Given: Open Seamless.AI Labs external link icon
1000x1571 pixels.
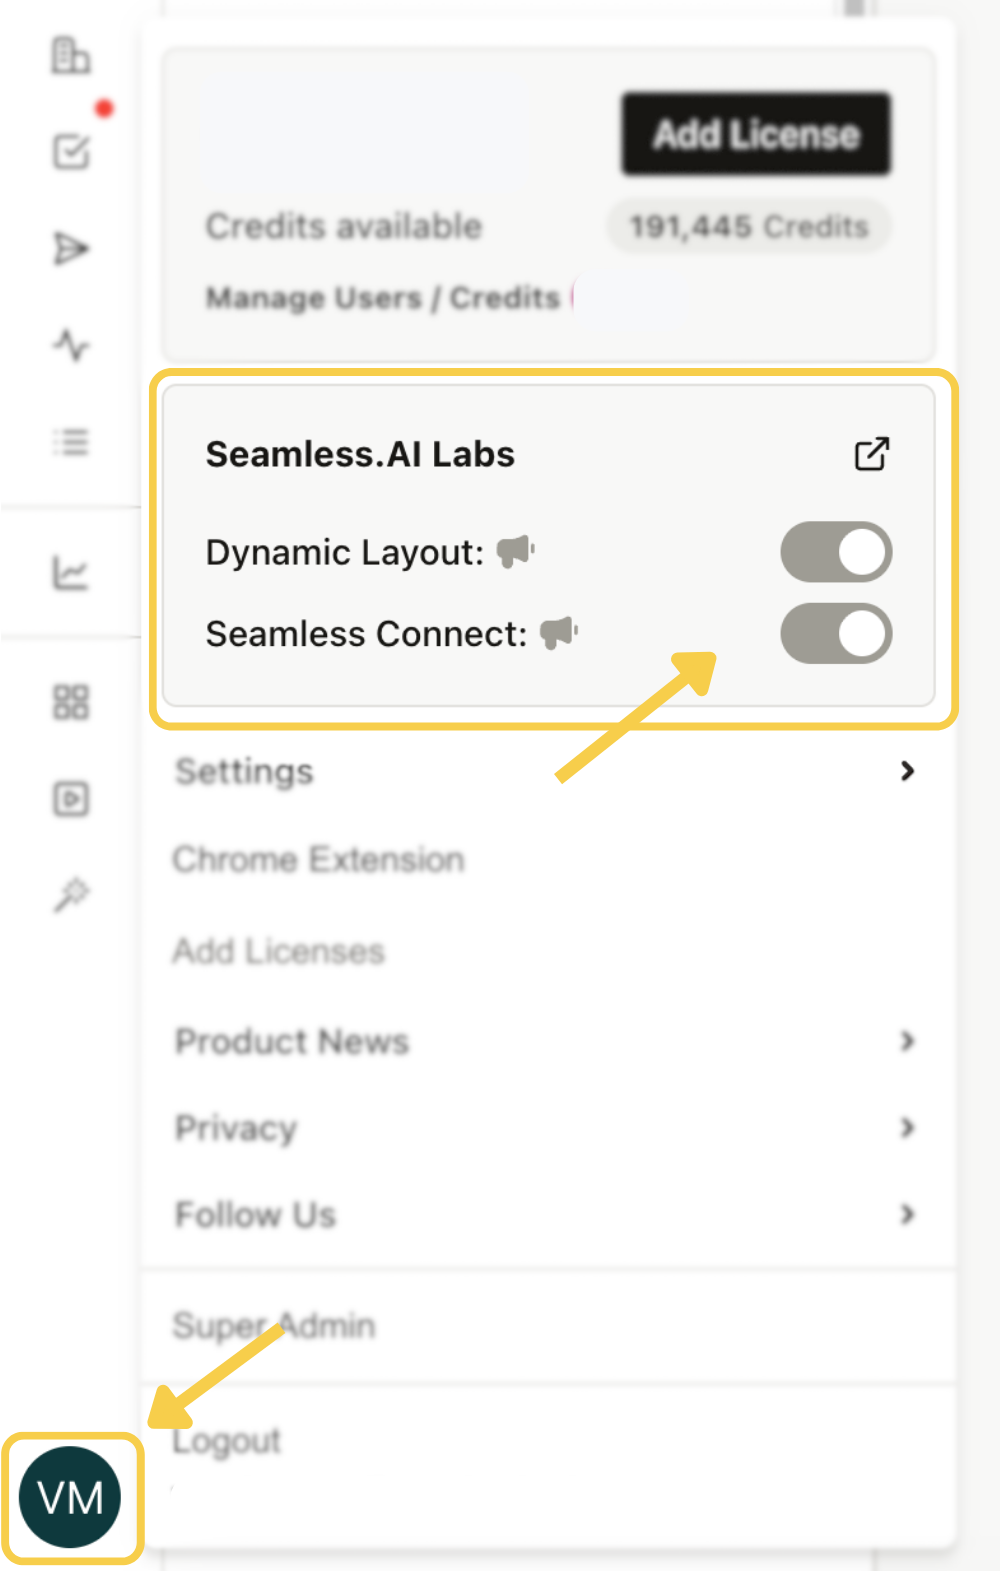Looking at the screenshot, I should pos(871,453).
